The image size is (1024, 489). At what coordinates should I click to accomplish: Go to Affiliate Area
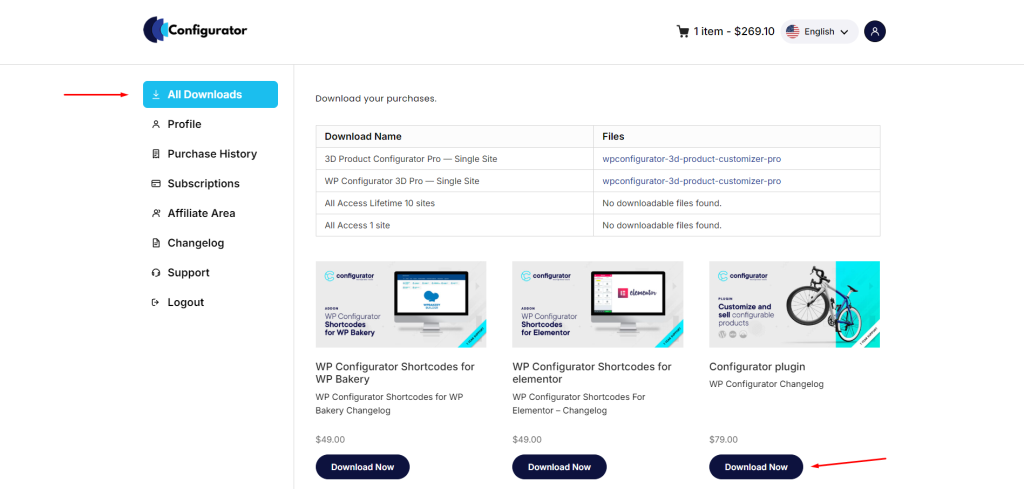(201, 213)
